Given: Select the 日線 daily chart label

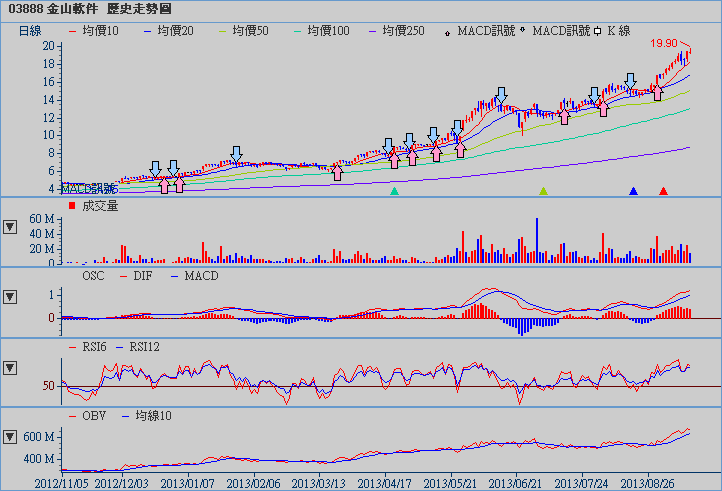Looking at the screenshot, I should [31, 31].
